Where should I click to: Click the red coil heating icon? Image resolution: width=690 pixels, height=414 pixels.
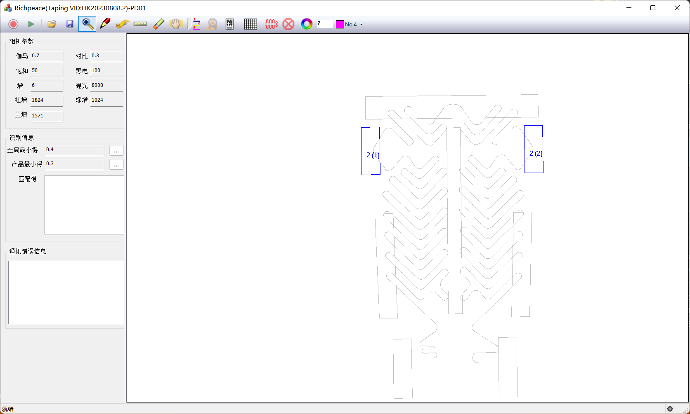click(x=271, y=23)
